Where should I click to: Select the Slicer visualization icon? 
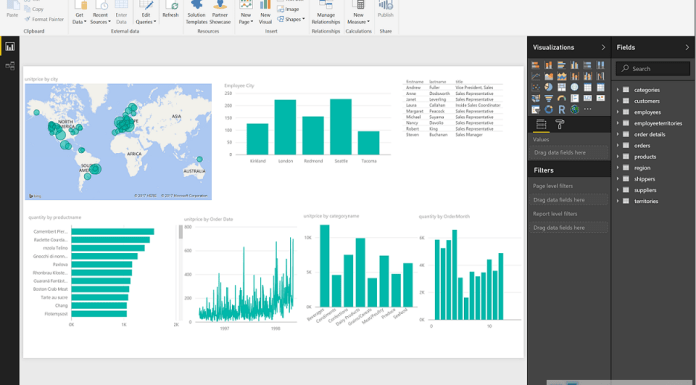click(535, 109)
